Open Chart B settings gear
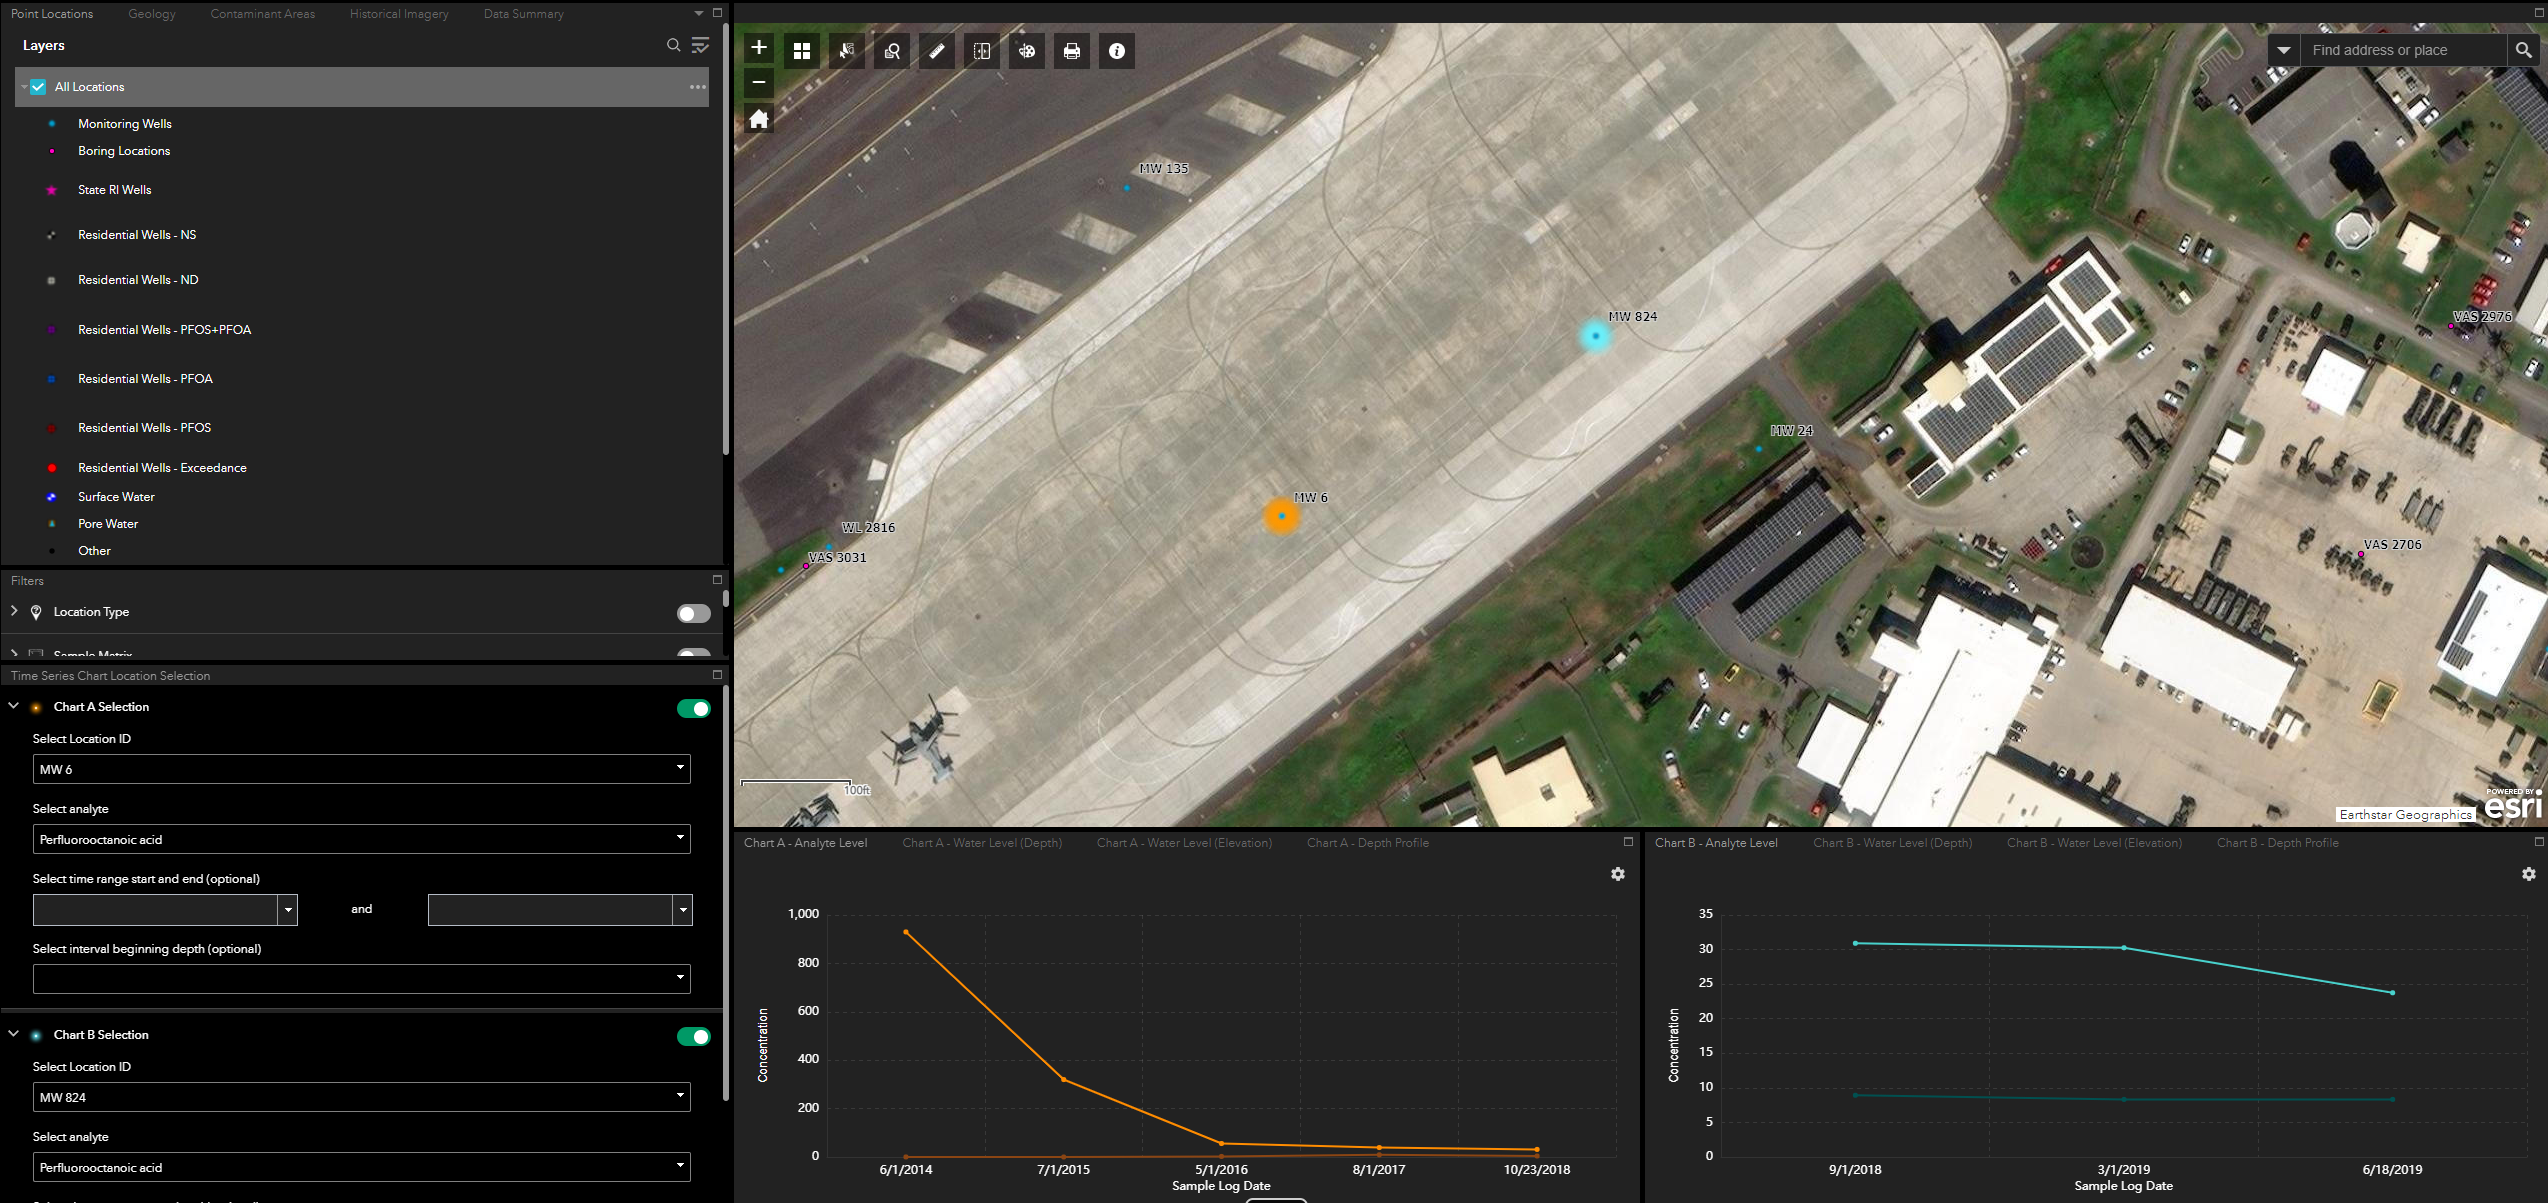This screenshot has width=2548, height=1203. 2529,874
